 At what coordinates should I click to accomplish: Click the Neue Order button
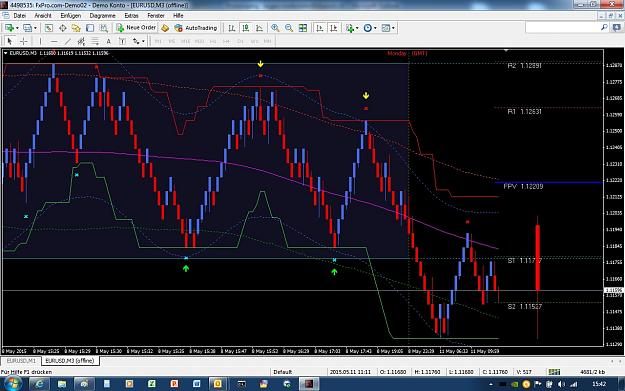tap(136, 28)
